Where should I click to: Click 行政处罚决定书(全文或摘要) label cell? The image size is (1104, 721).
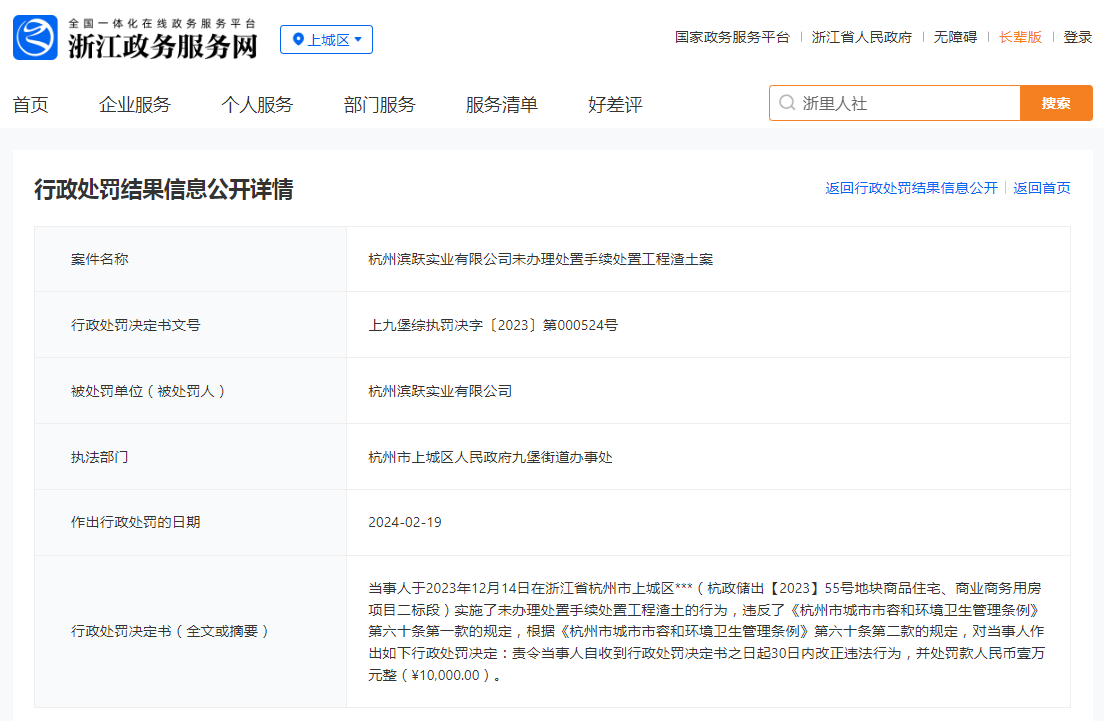point(190,632)
